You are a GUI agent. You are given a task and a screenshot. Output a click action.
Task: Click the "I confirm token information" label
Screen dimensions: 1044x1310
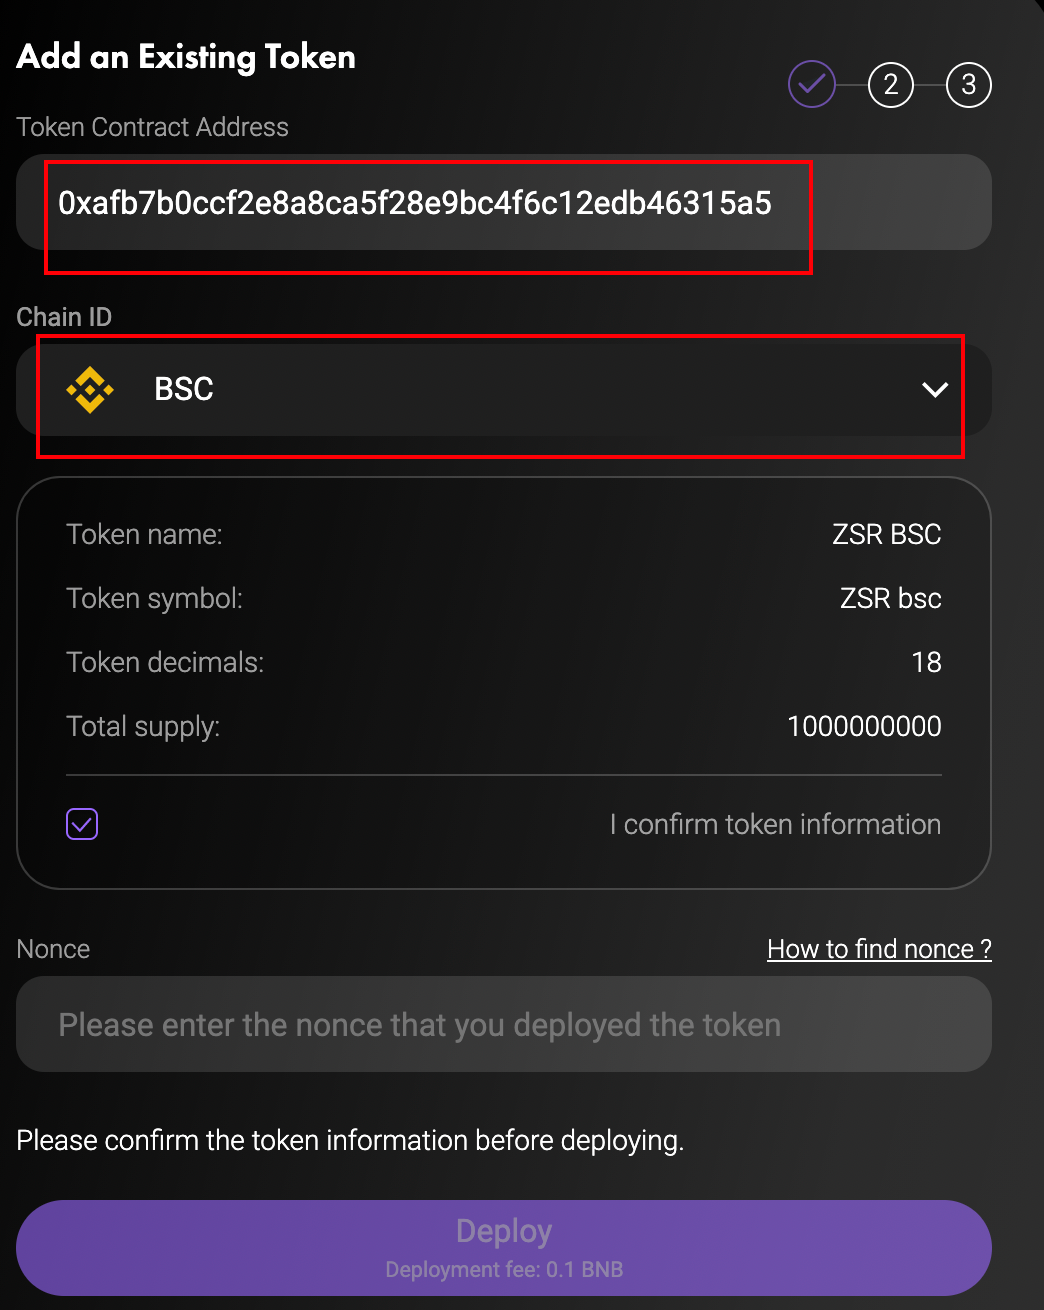(775, 824)
